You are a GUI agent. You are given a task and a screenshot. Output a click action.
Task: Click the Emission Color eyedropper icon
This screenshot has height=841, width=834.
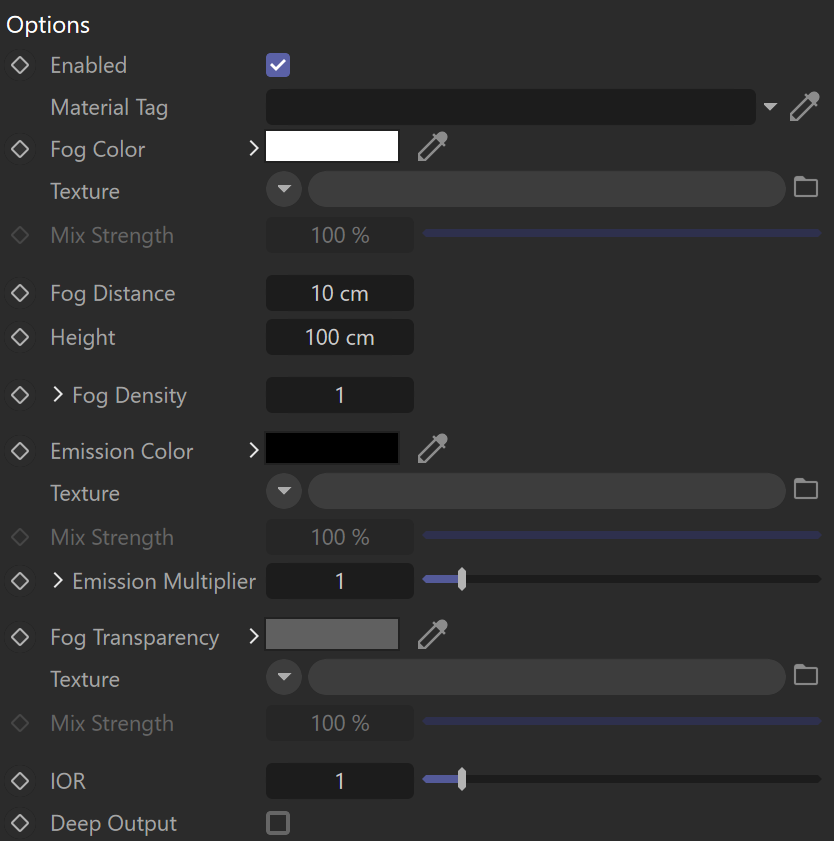click(432, 449)
